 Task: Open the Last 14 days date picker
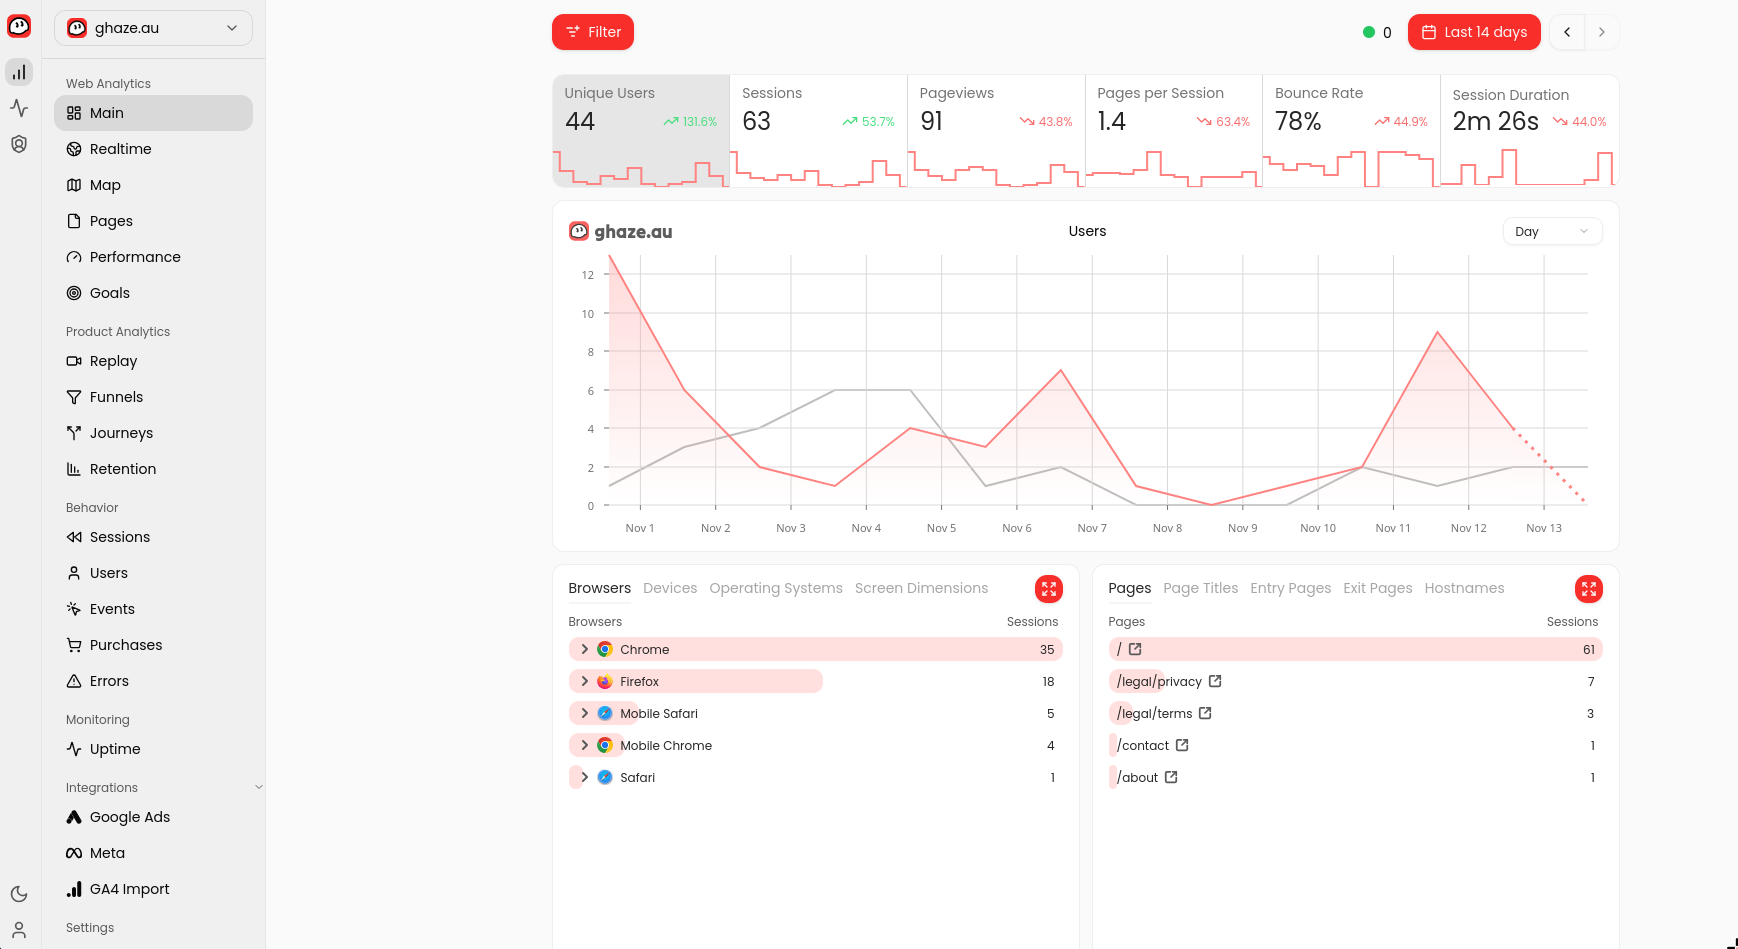(x=1474, y=32)
